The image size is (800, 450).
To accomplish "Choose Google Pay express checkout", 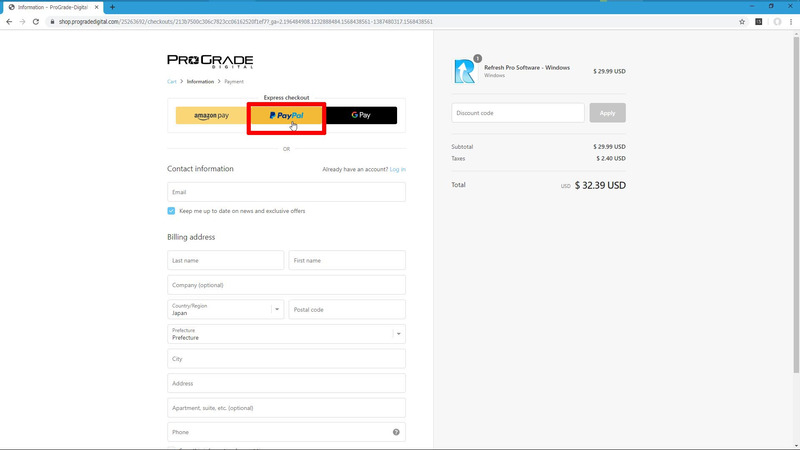I will click(361, 115).
